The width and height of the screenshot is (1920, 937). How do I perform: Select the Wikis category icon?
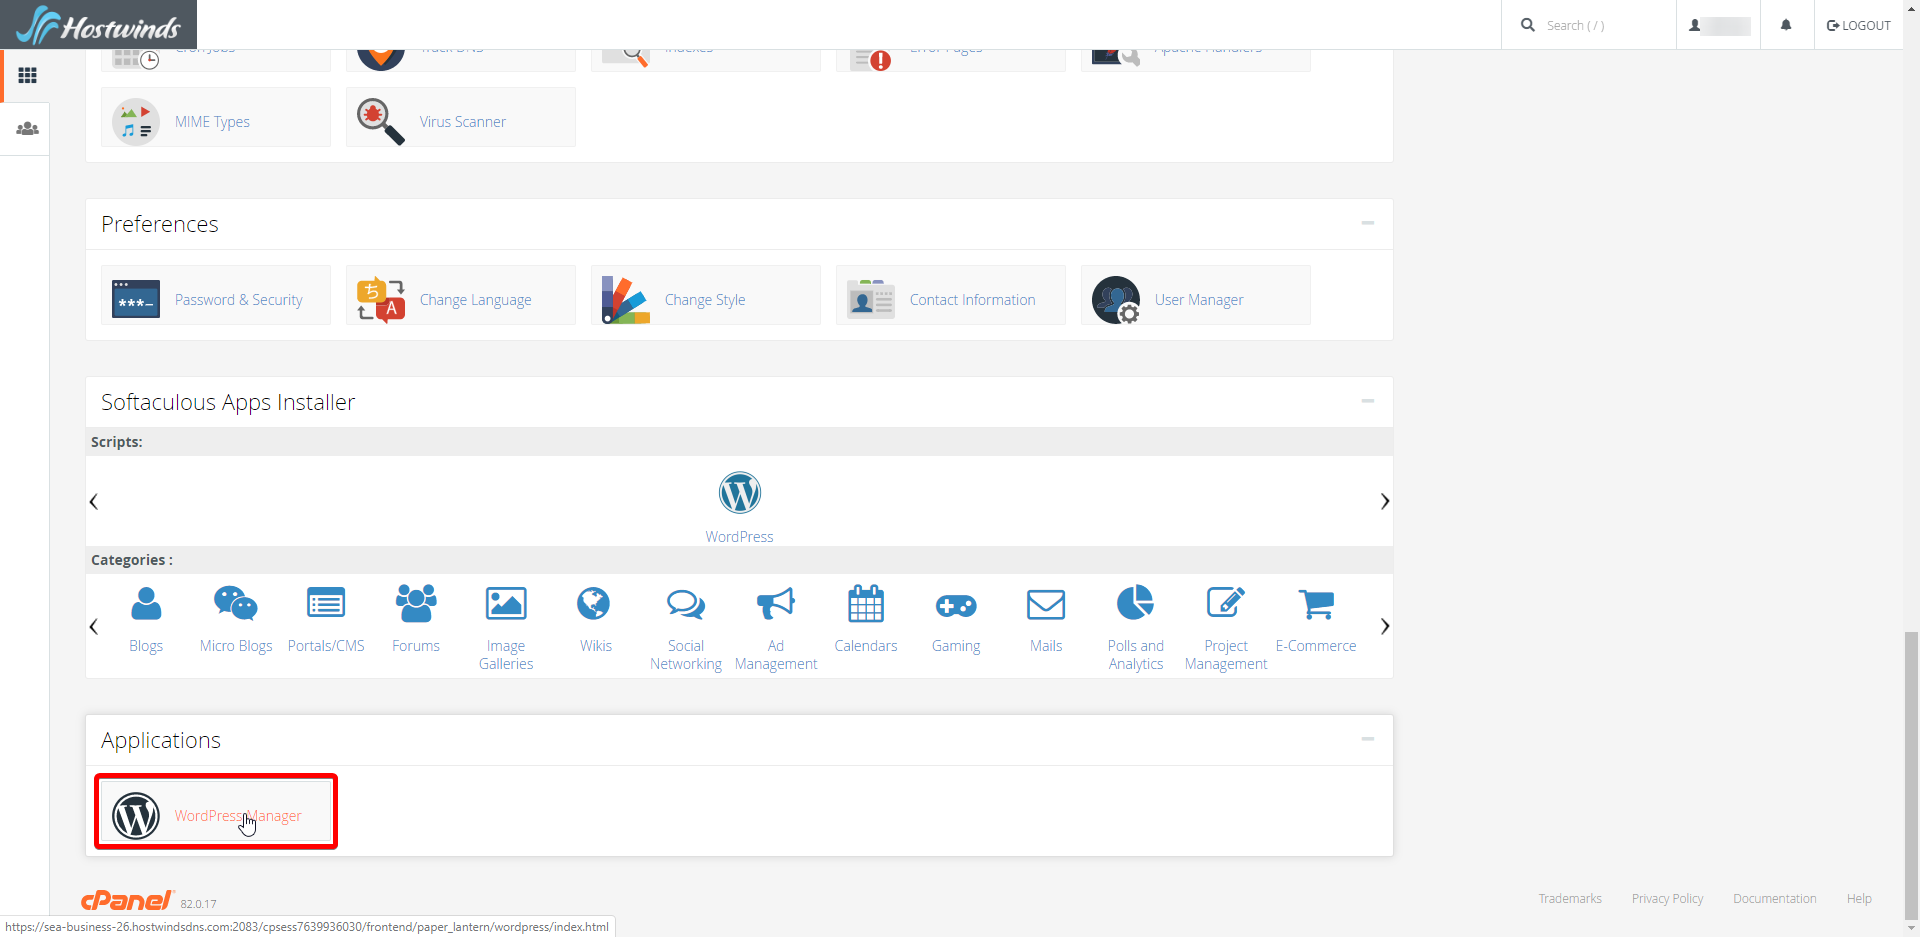click(x=594, y=604)
